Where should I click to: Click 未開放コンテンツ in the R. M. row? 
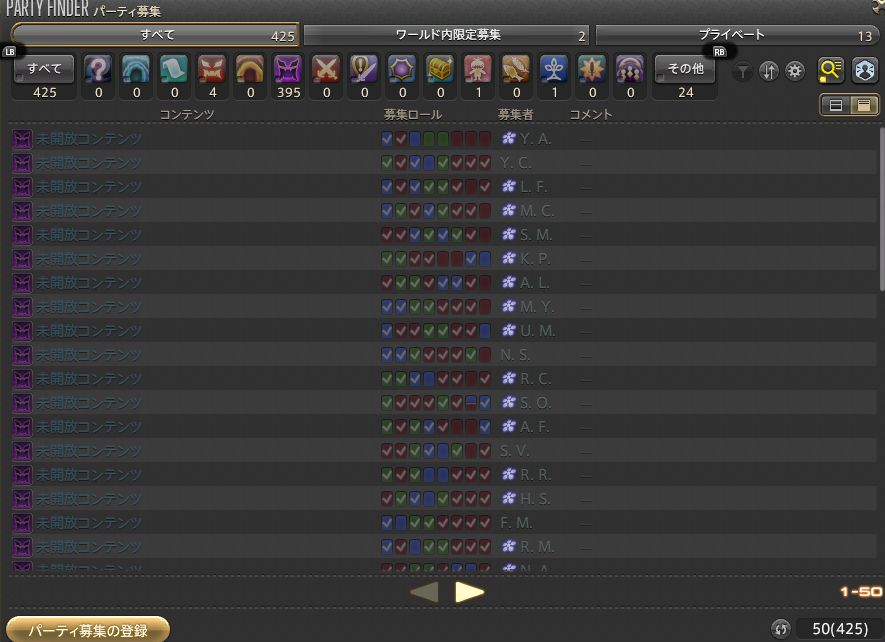point(89,547)
